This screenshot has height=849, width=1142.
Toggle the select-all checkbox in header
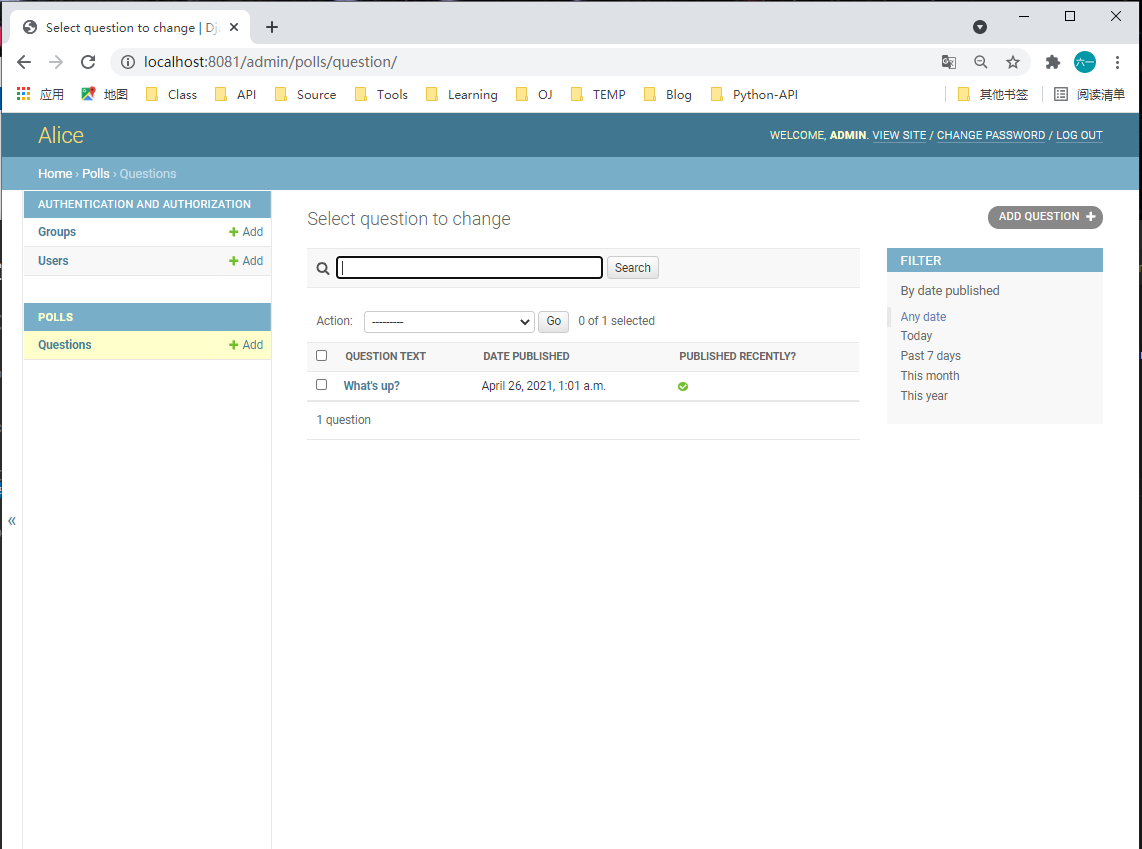(321, 355)
